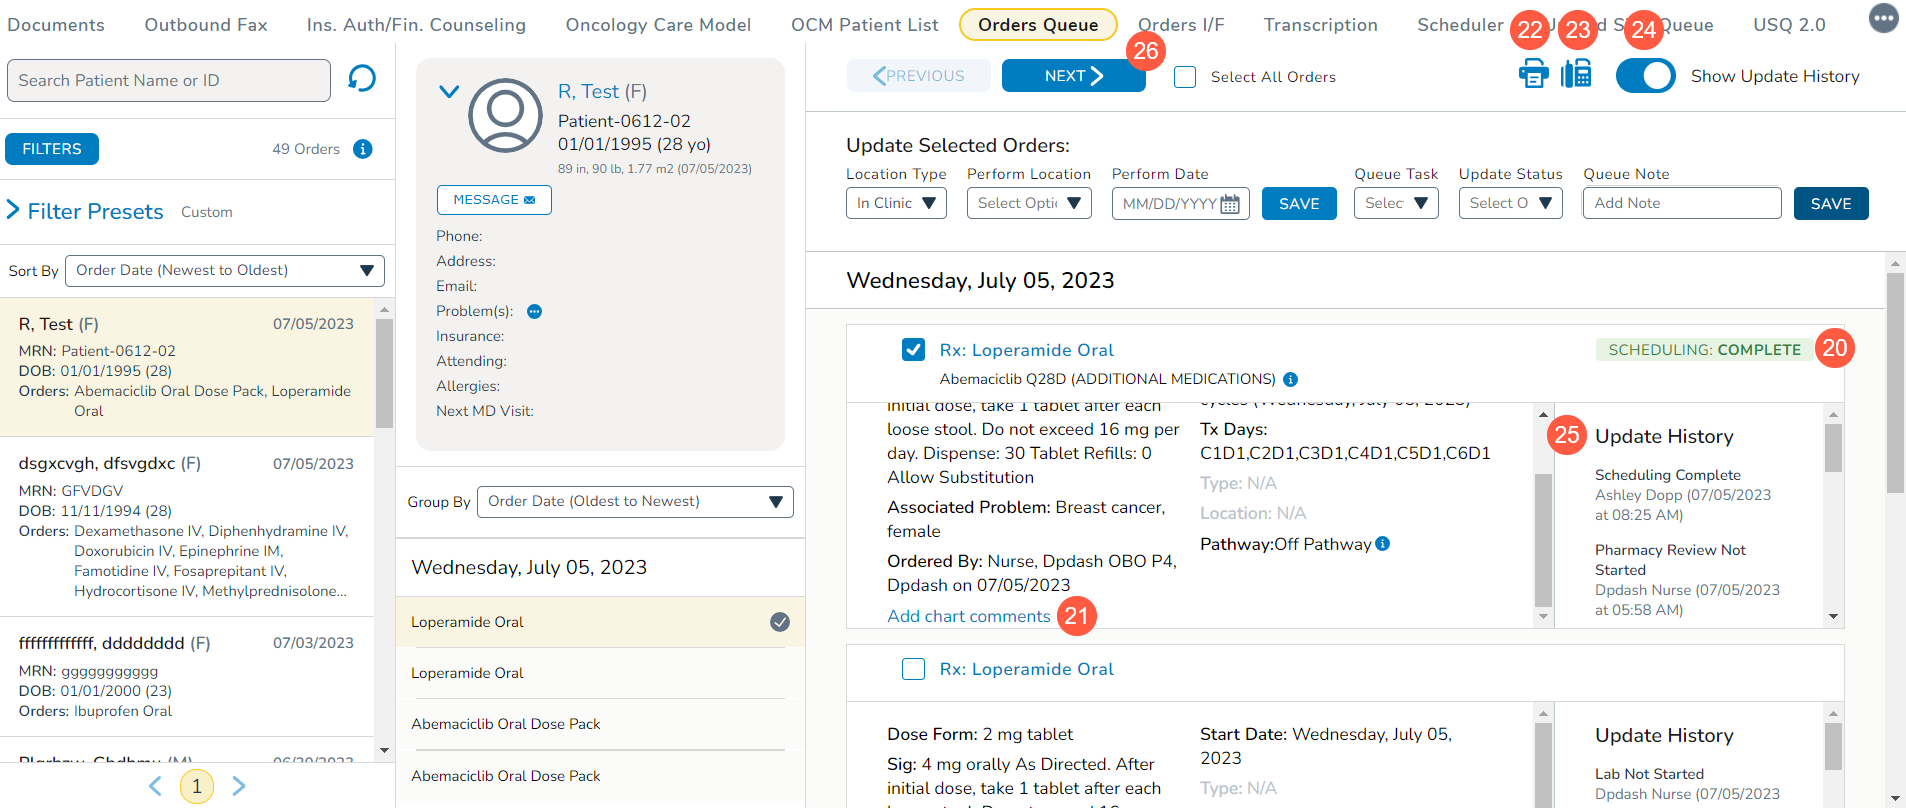Open the more options ellipsis icon
The height and width of the screenshot is (808, 1906).
point(1883,18)
